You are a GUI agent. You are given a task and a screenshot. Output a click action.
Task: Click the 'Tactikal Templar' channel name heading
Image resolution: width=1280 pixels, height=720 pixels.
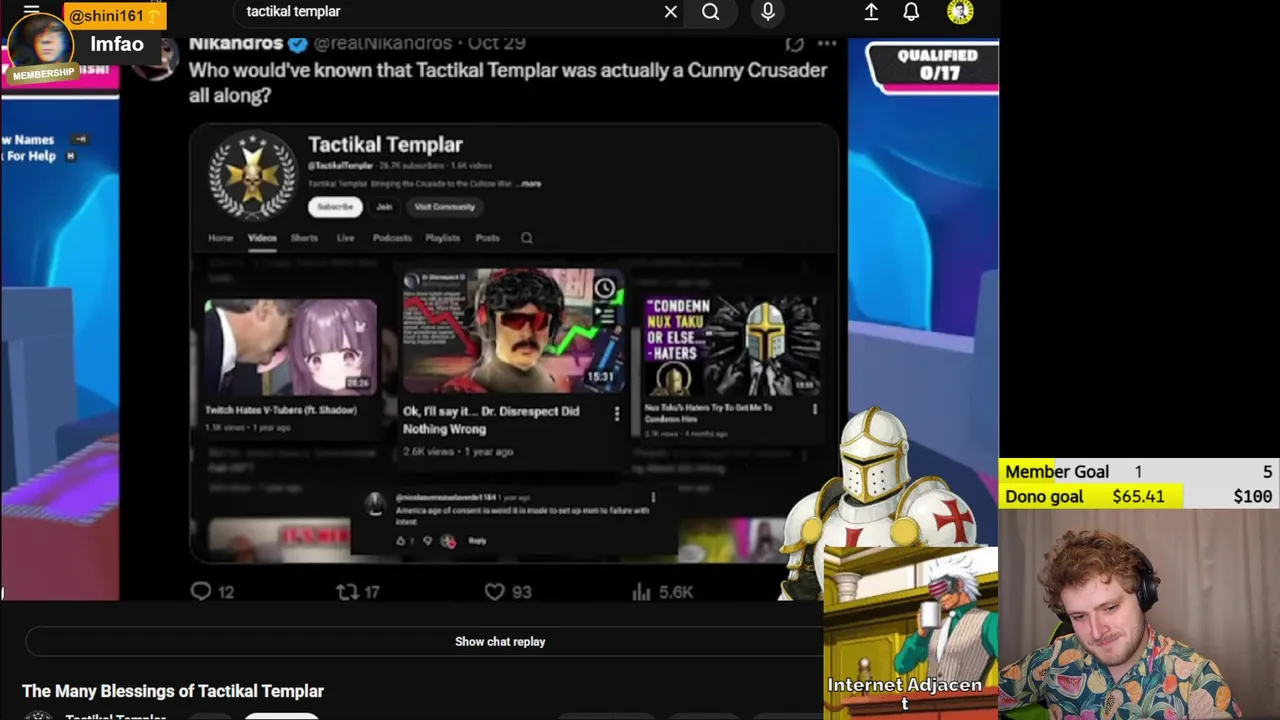385,145
